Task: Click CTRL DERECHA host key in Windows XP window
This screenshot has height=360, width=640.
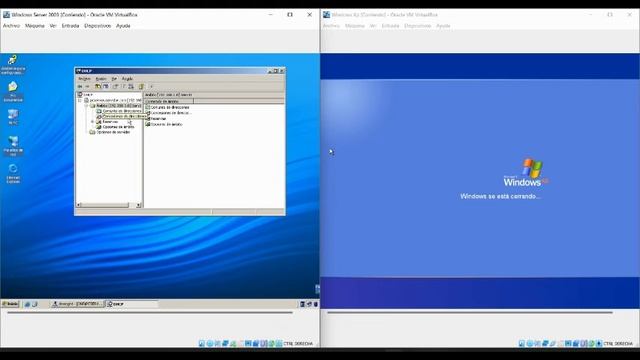Action: [618, 344]
